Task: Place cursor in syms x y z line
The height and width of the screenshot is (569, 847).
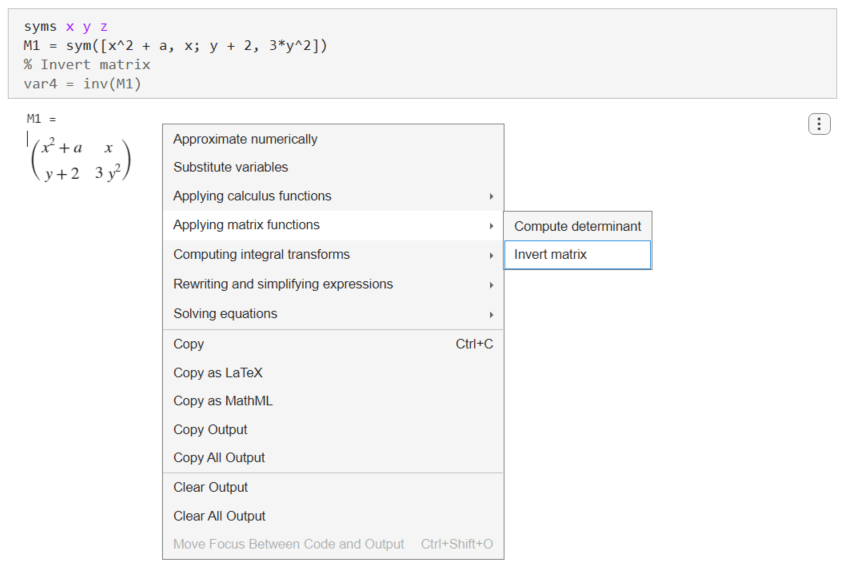Action: [66, 27]
